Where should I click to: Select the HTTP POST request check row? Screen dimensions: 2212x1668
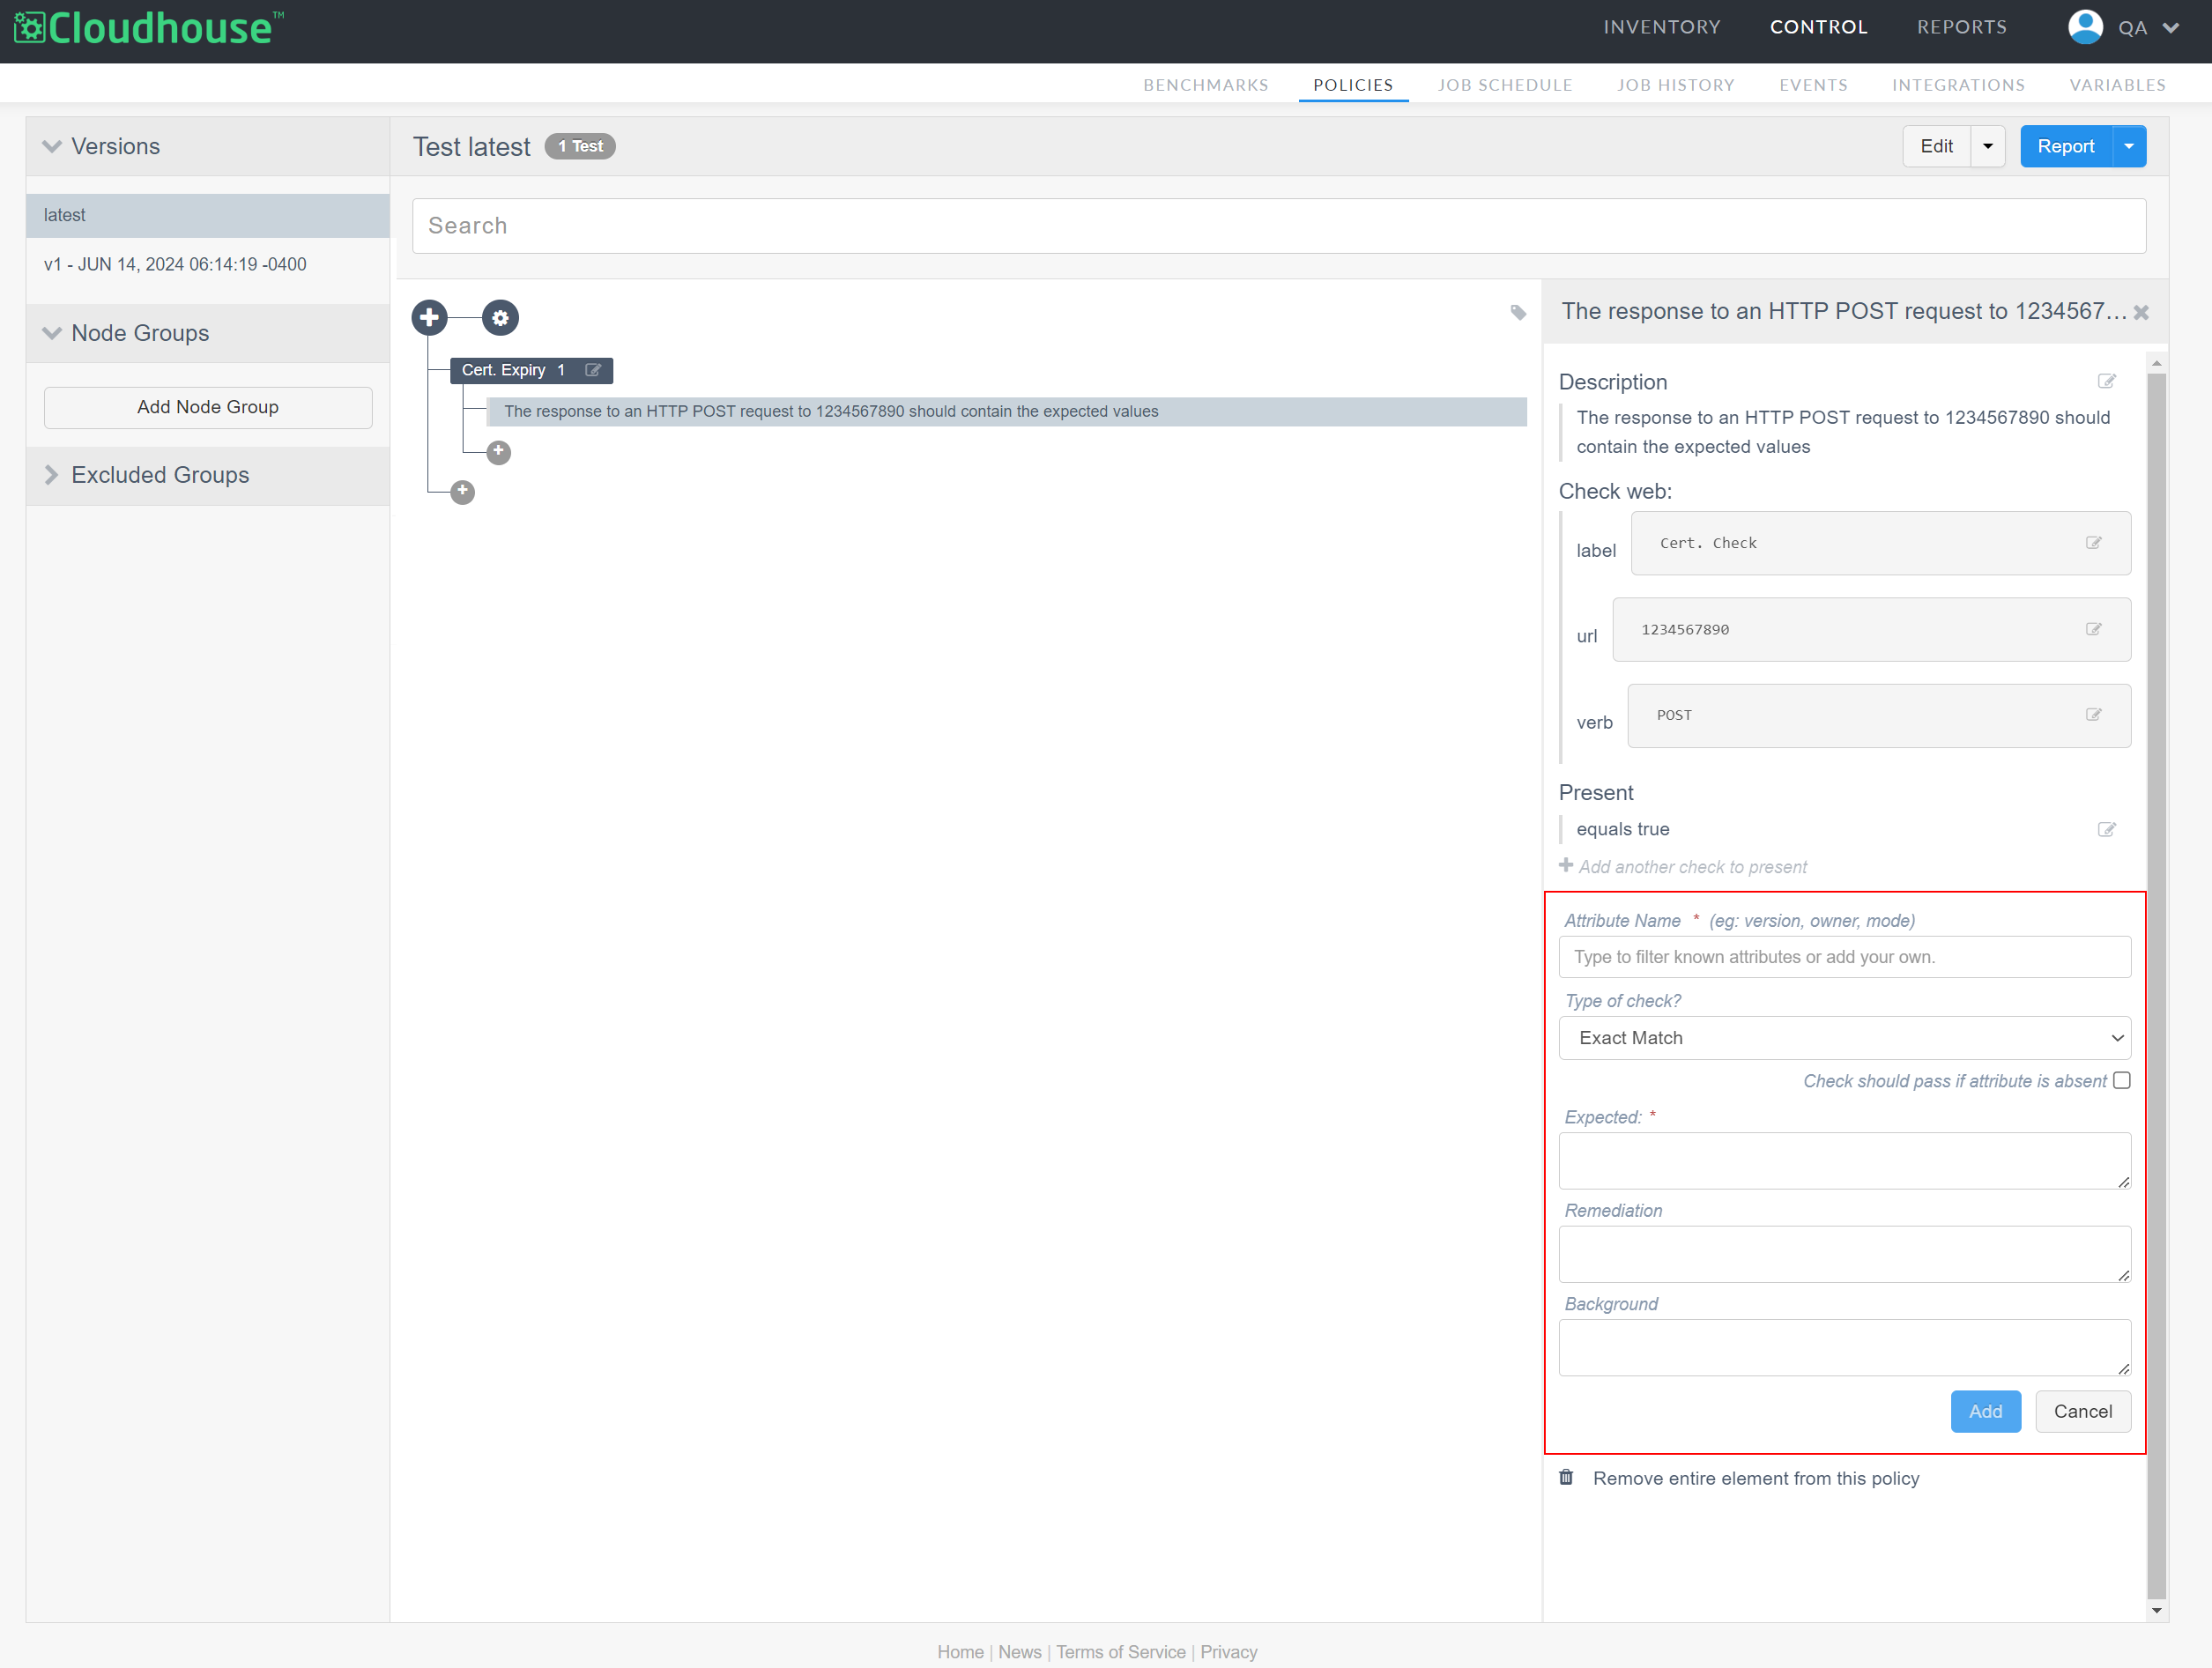coord(1006,411)
